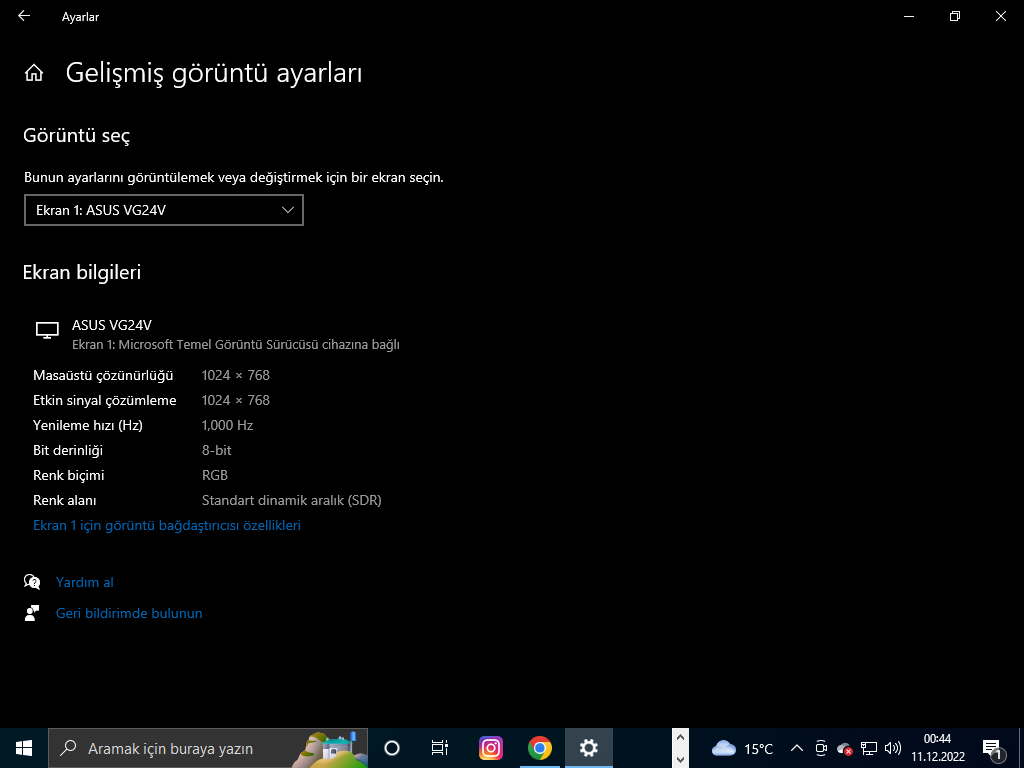Click the Settings gear taskbar icon

tap(588, 748)
